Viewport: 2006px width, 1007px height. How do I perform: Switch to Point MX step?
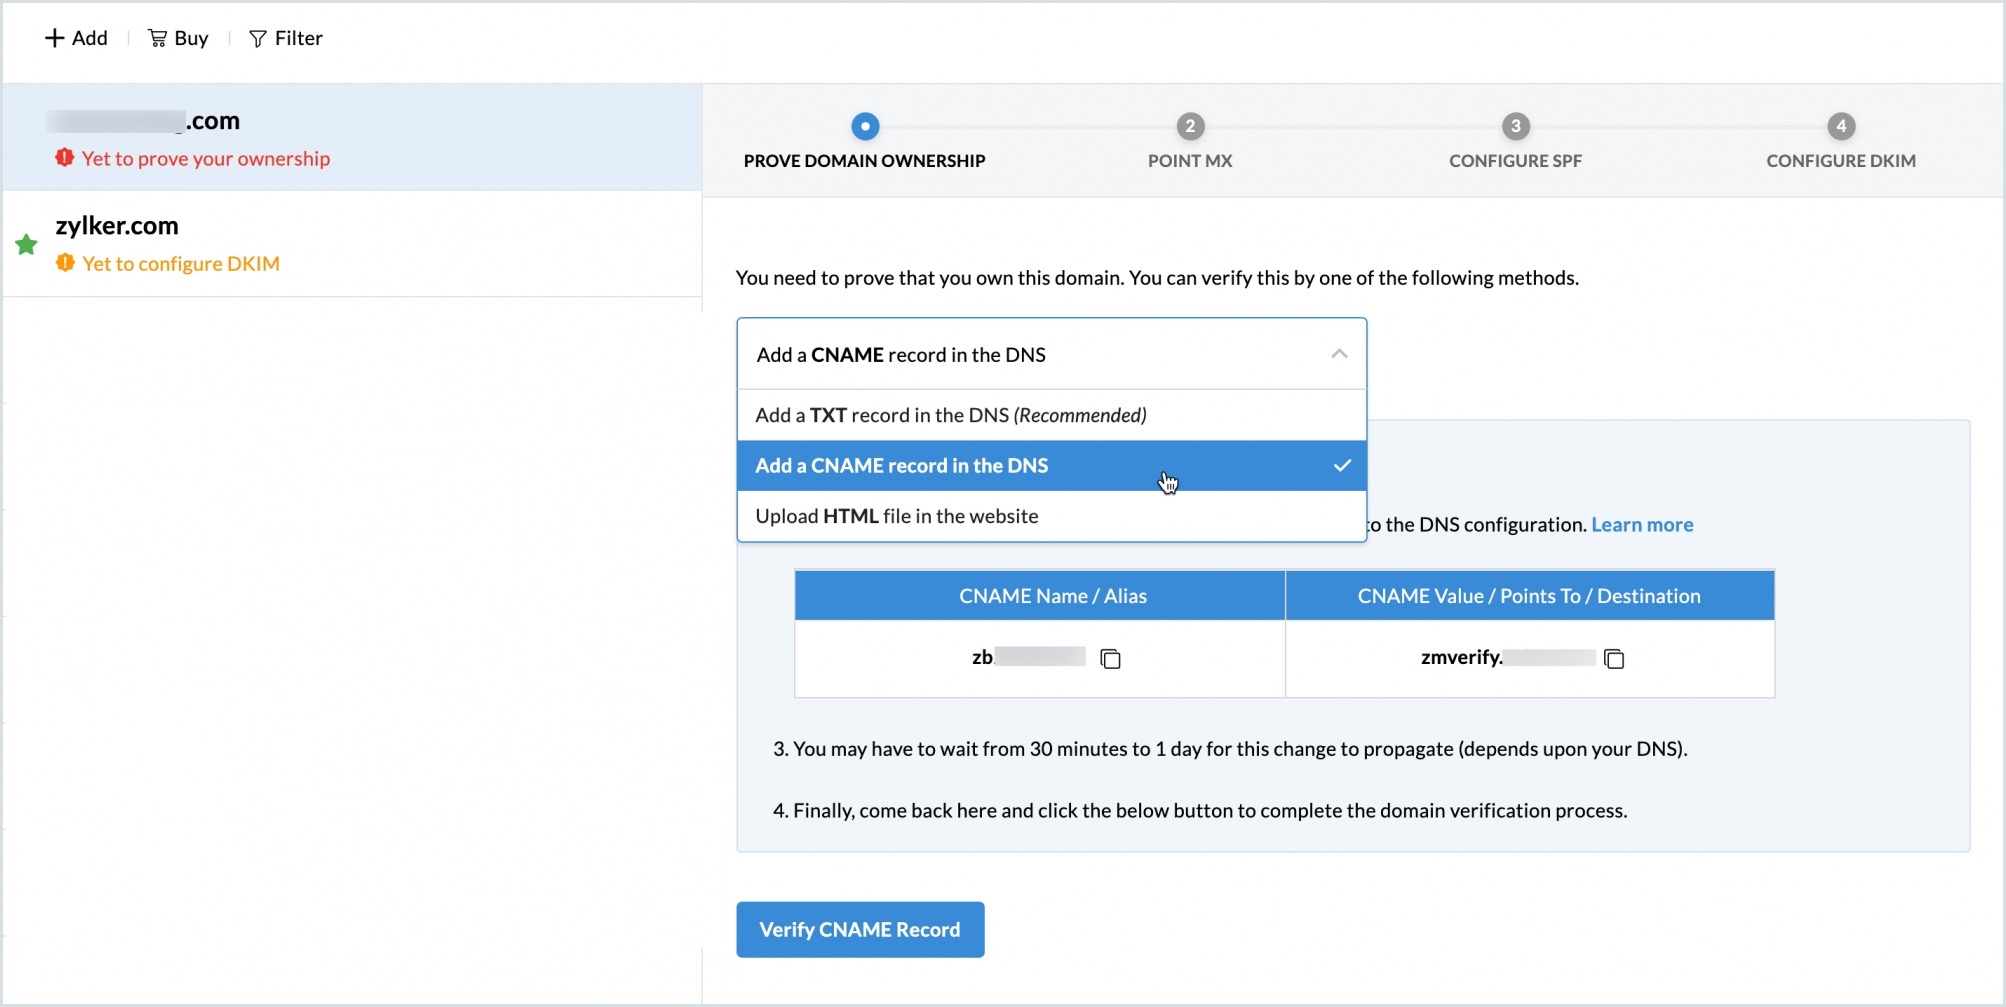coord(1190,160)
